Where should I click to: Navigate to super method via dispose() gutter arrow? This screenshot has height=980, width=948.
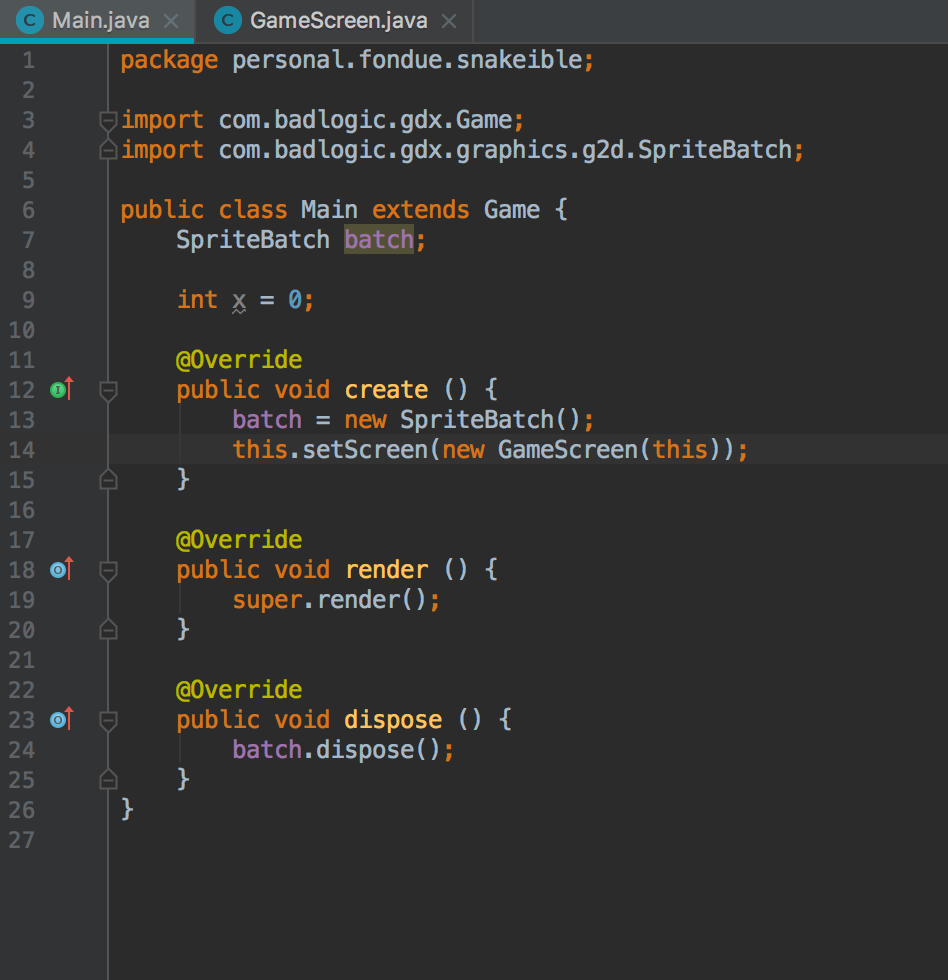[68, 716]
